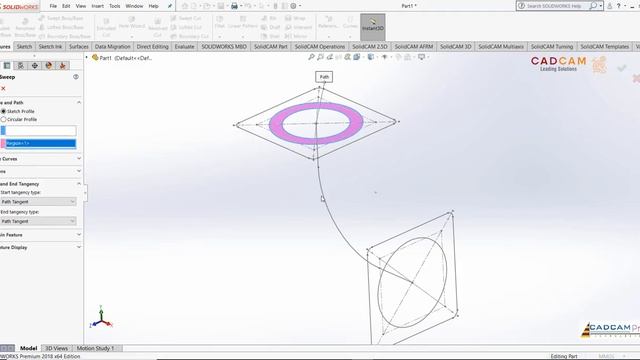Expand the Guide Curves section
Viewport: 640px width, 360px height.
(79, 158)
